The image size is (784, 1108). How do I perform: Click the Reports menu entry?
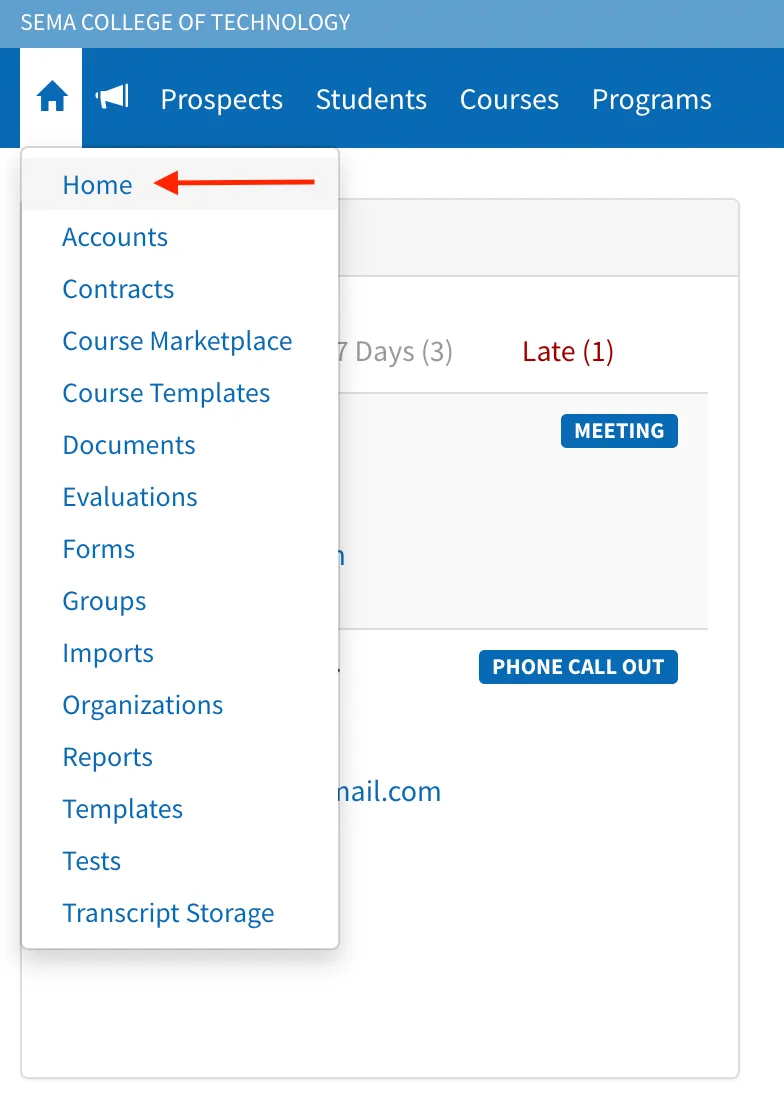(107, 757)
